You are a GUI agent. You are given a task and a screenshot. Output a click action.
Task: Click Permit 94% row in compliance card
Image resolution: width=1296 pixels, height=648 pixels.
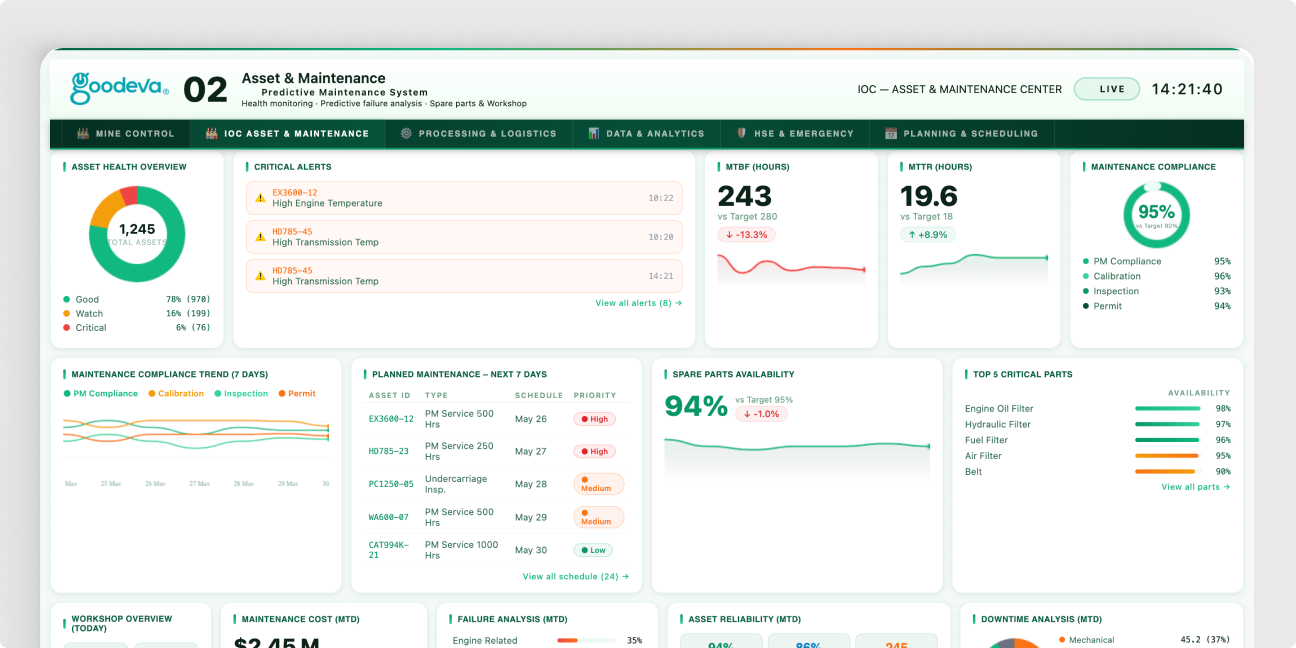pos(1156,306)
